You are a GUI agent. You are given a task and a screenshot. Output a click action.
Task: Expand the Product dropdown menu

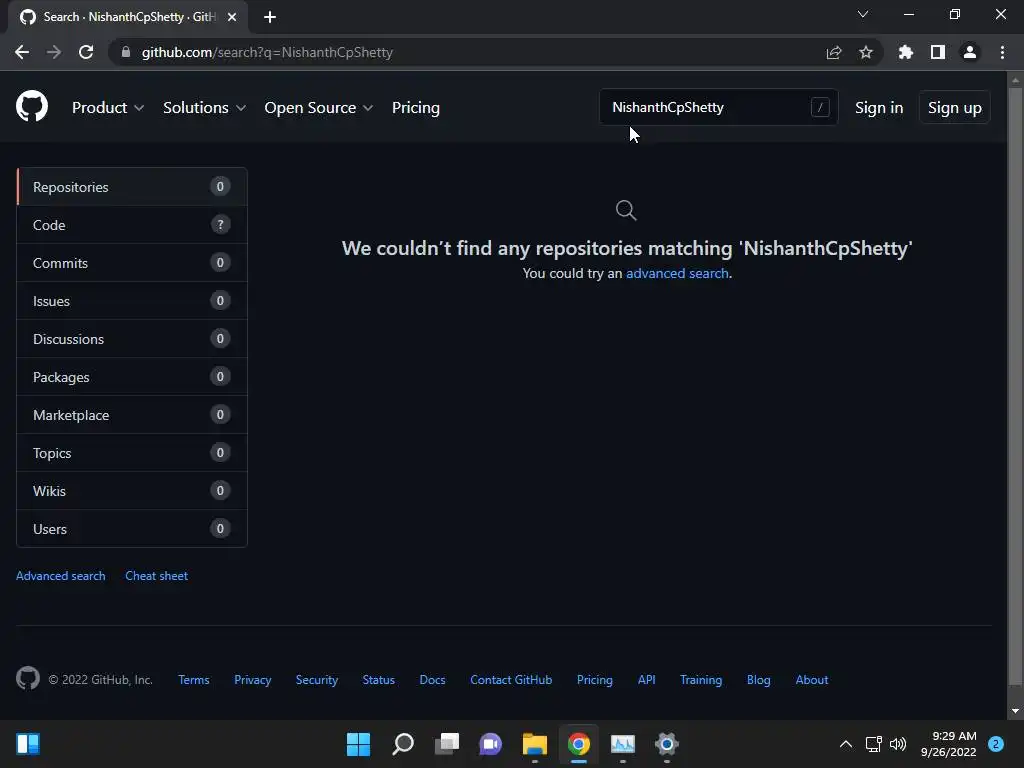coord(108,108)
